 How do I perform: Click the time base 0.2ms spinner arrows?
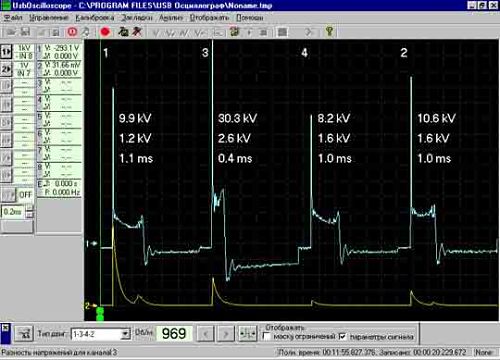pyautogui.click(x=30, y=211)
